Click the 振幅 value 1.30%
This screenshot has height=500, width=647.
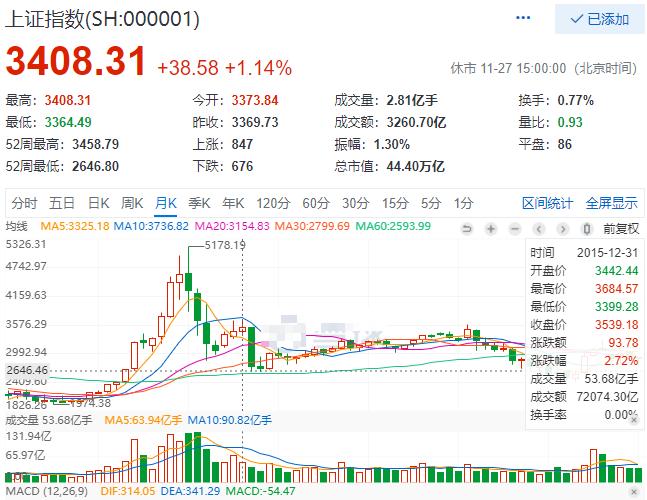click(x=392, y=144)
